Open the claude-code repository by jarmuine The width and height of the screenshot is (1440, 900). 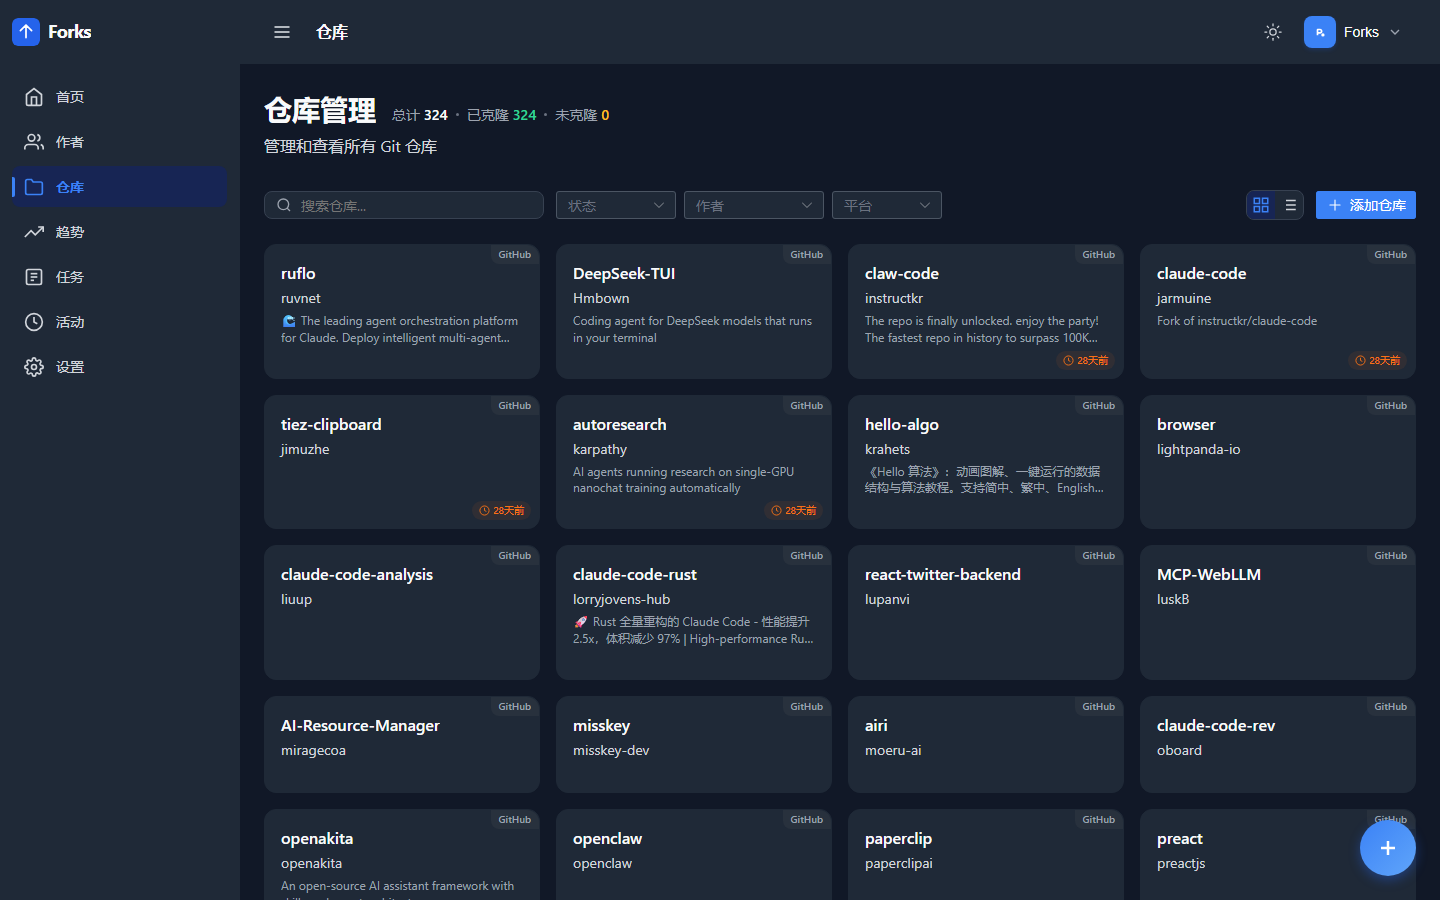coord(1278,312)
